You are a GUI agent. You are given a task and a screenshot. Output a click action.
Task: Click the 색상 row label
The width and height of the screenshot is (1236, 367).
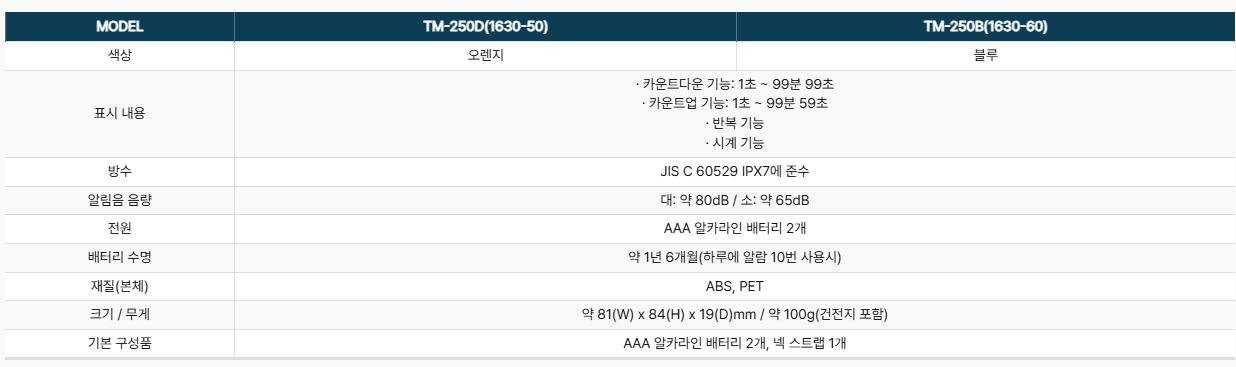coord(119,56)
